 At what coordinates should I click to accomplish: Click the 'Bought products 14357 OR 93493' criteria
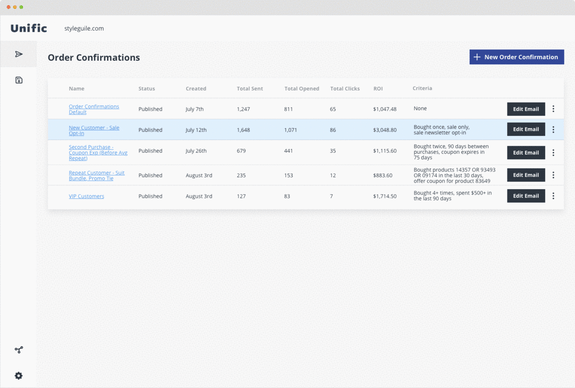coord(454,175)
